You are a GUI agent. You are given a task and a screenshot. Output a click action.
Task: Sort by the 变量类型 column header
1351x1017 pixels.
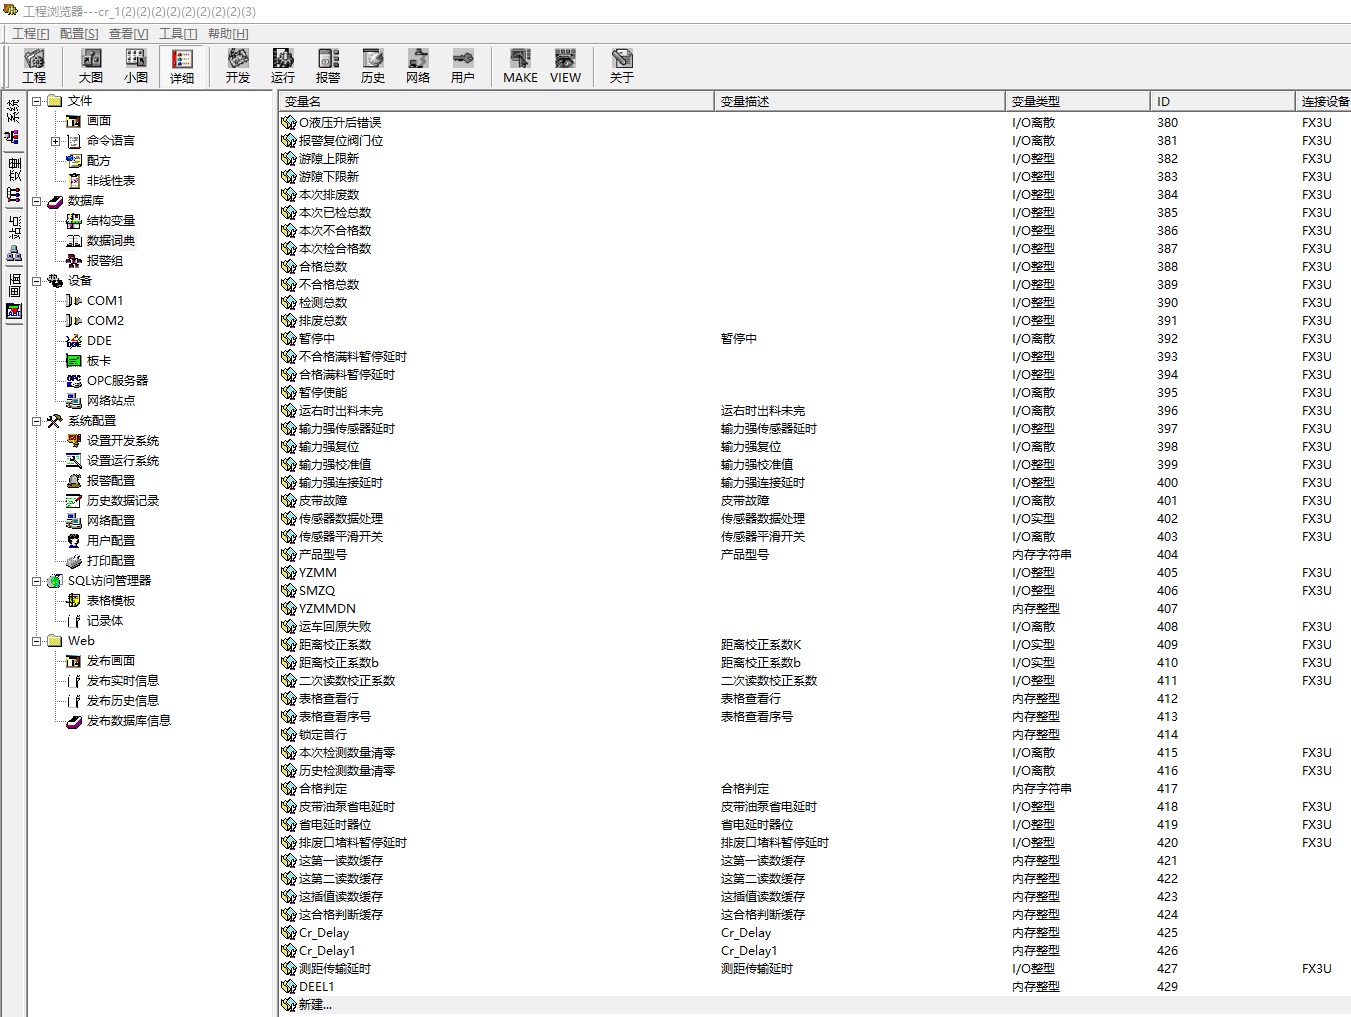click(1035, 101)
